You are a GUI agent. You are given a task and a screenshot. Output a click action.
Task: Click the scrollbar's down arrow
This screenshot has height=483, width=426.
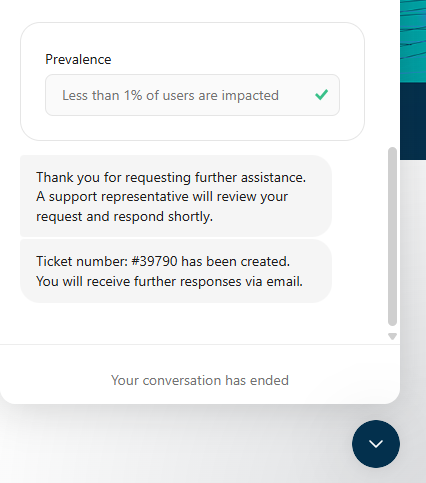pos(392,336)
